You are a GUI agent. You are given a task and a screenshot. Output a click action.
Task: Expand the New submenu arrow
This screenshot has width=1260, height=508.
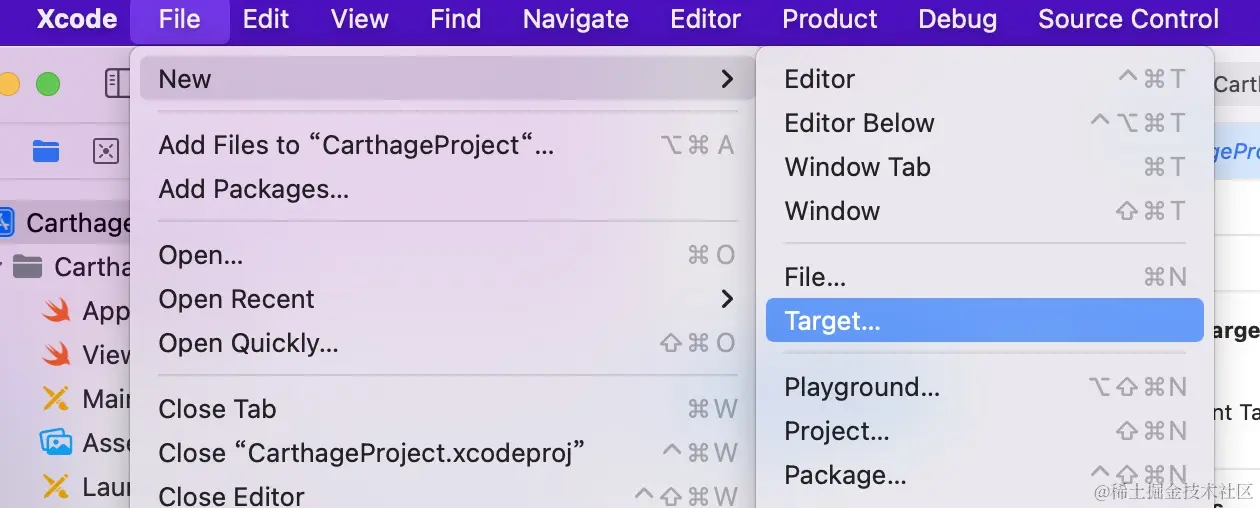tap(727, 79)
